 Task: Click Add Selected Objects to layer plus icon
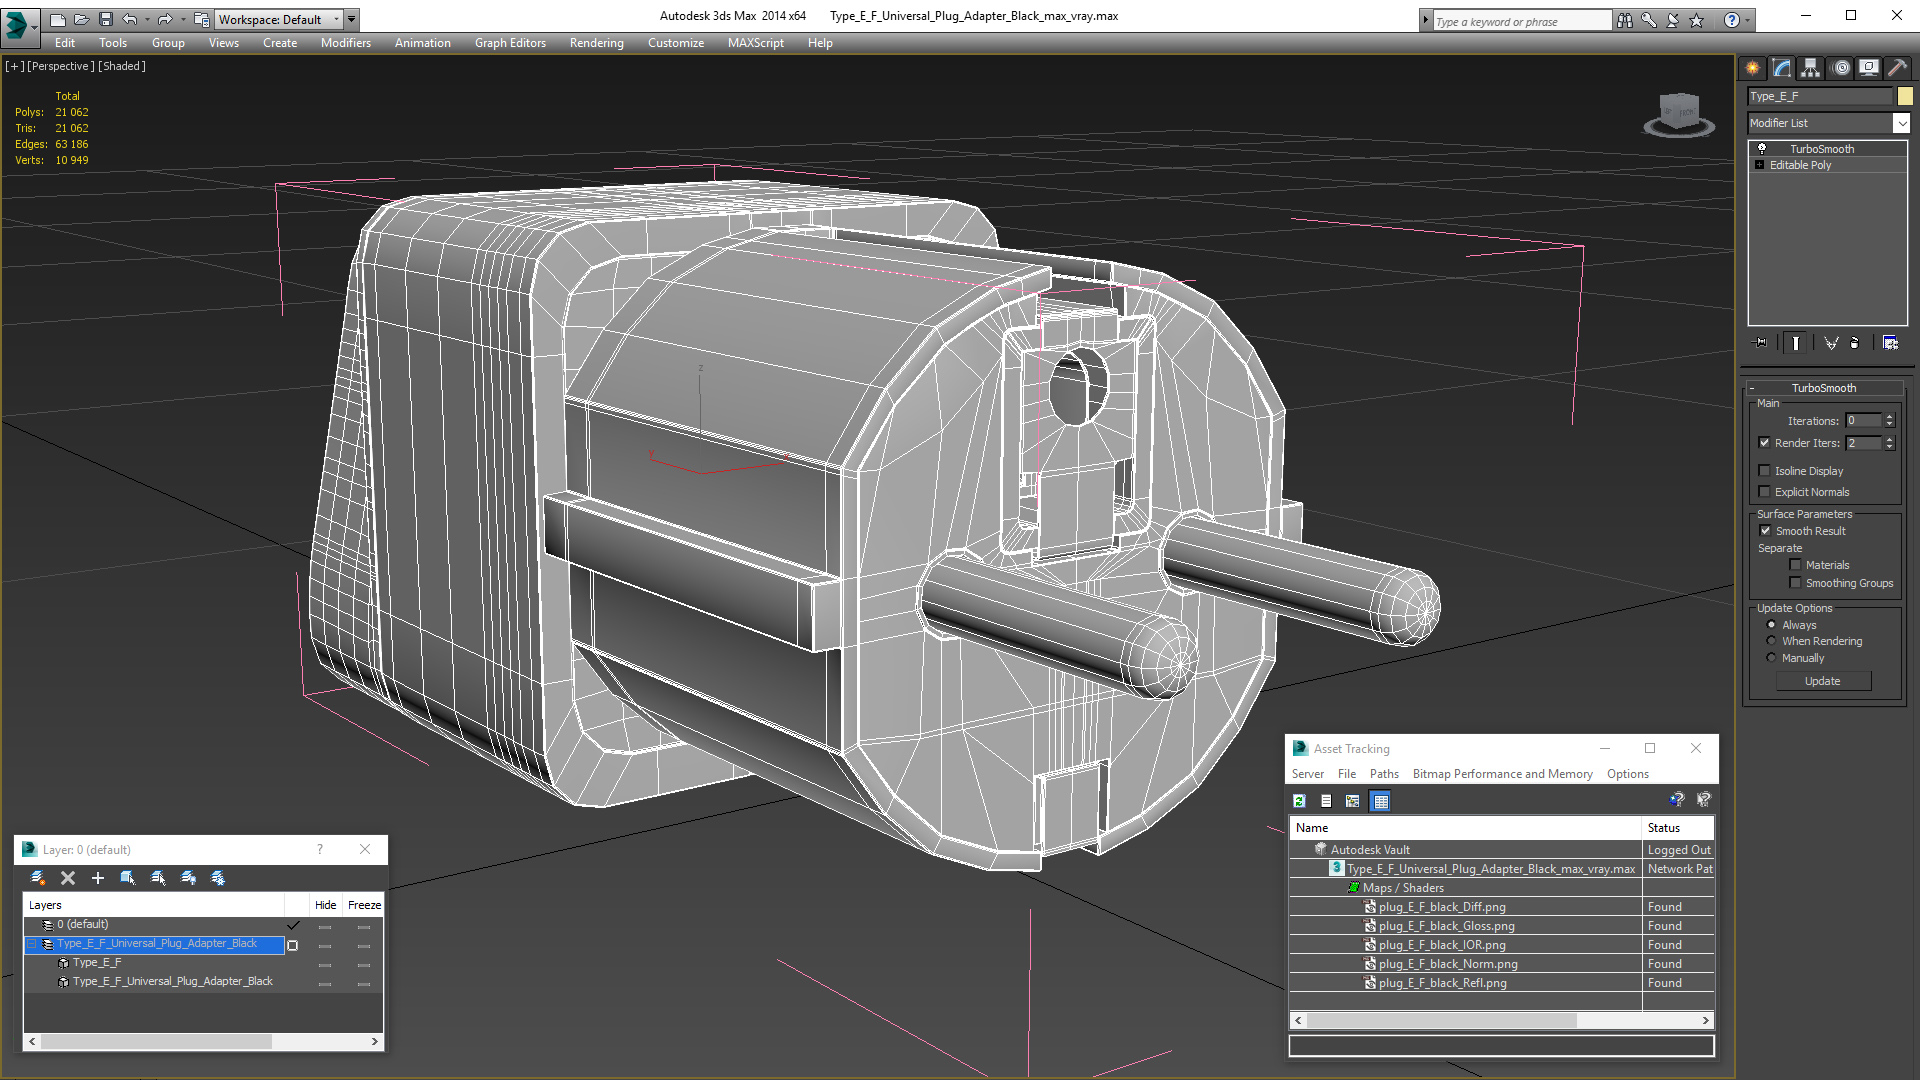(98, 878)
